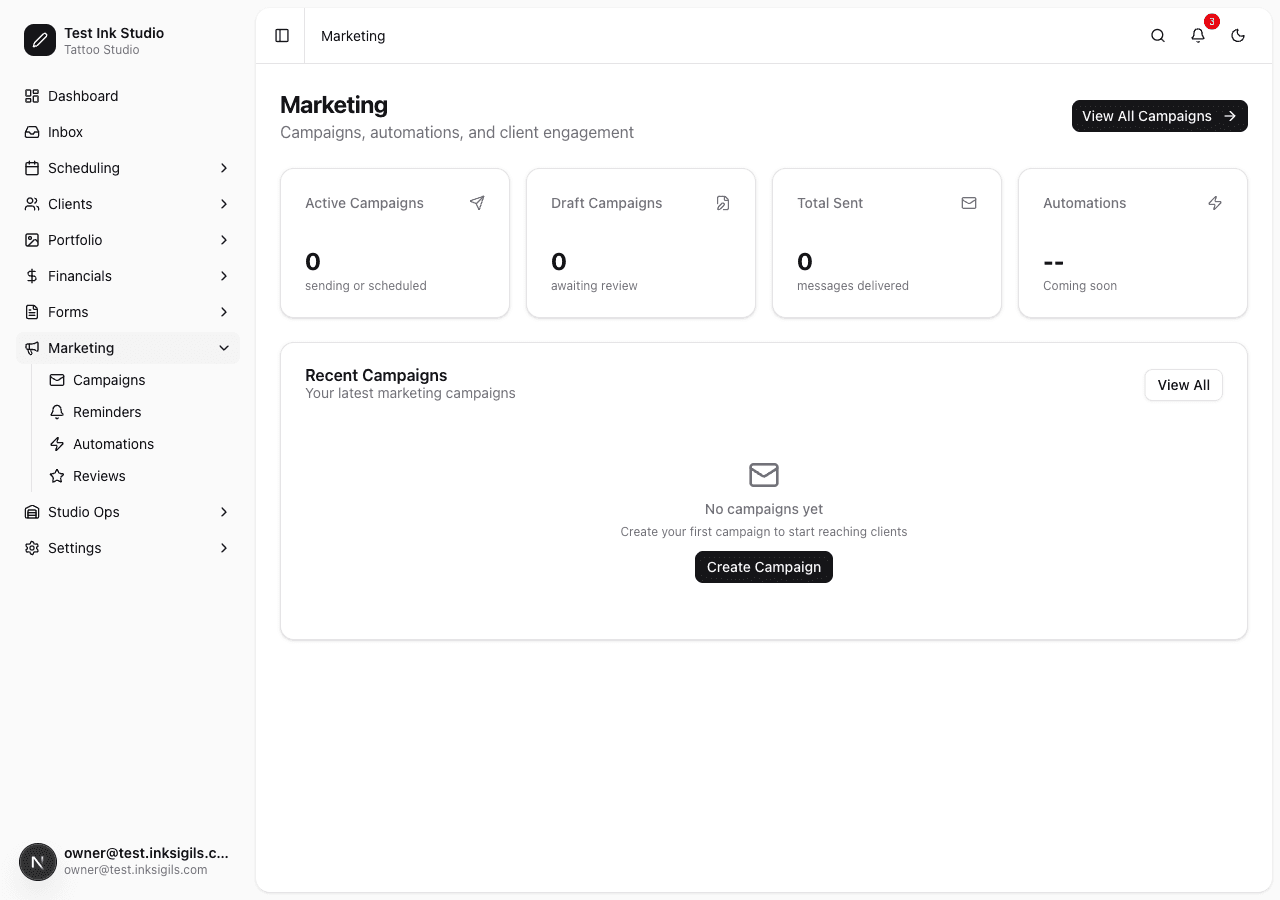Open the search icon in the top bar
The width and height of the screenshot is (1280, 900).
[x=1157, y=35]
